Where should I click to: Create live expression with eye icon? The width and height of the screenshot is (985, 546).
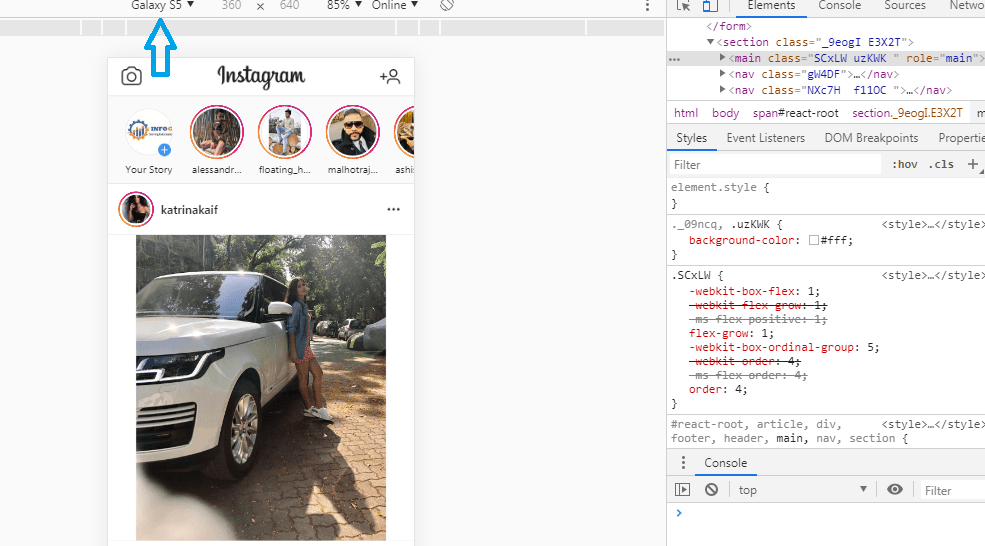895,489
